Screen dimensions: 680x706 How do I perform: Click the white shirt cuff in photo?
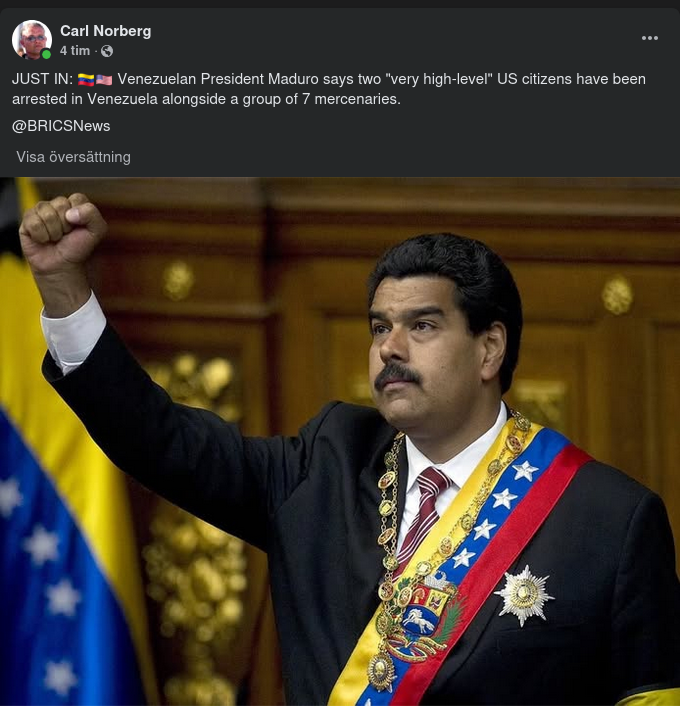[73, 333]
